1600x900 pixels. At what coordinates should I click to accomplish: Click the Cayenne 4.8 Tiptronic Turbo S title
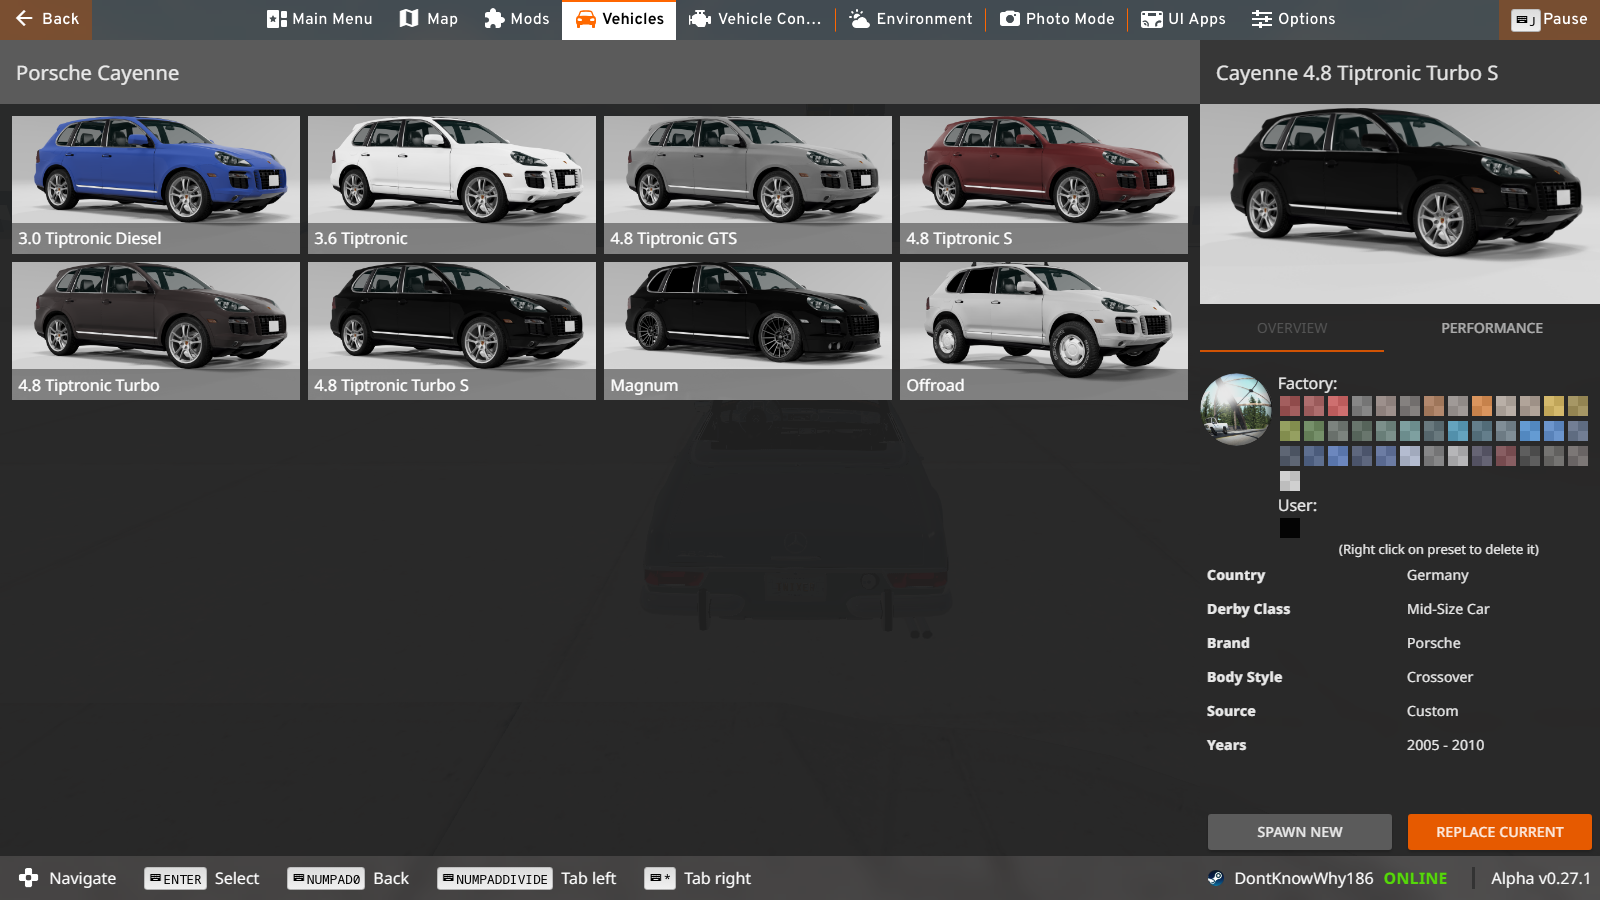(1357, 73)
